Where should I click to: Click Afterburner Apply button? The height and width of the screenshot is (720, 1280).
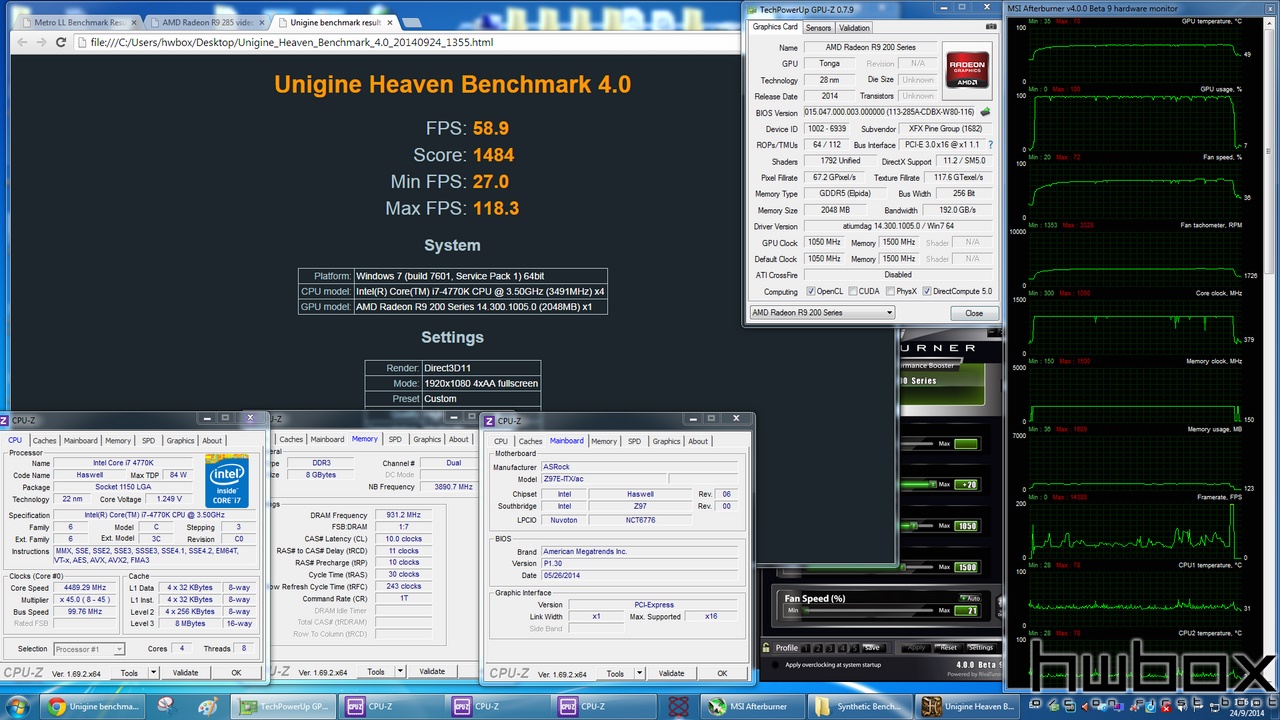(915, 647)
